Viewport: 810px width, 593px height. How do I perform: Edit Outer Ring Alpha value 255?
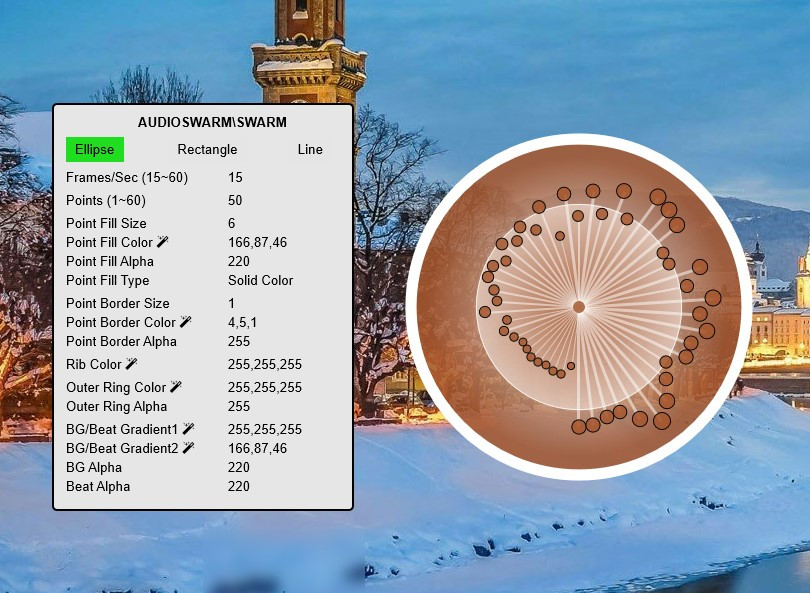point(239,407)
